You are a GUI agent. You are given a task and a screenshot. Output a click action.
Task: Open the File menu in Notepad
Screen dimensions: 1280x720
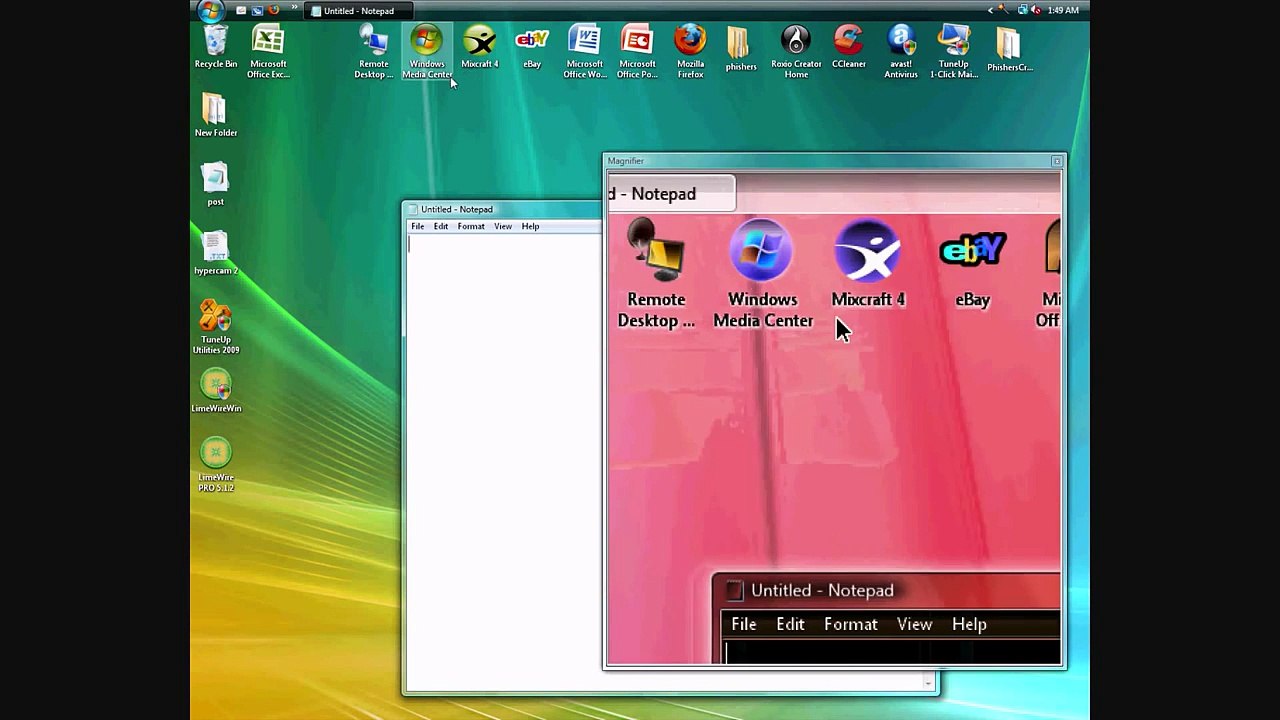[x=418, y=226]
